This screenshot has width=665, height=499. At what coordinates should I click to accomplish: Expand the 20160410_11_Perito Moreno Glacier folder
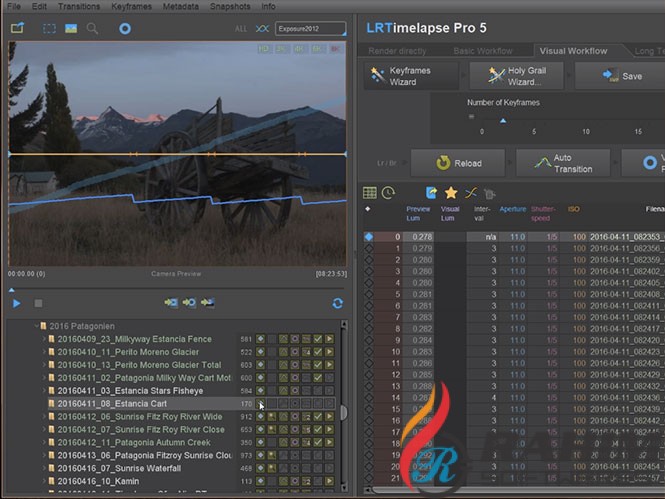click(45, 352)
